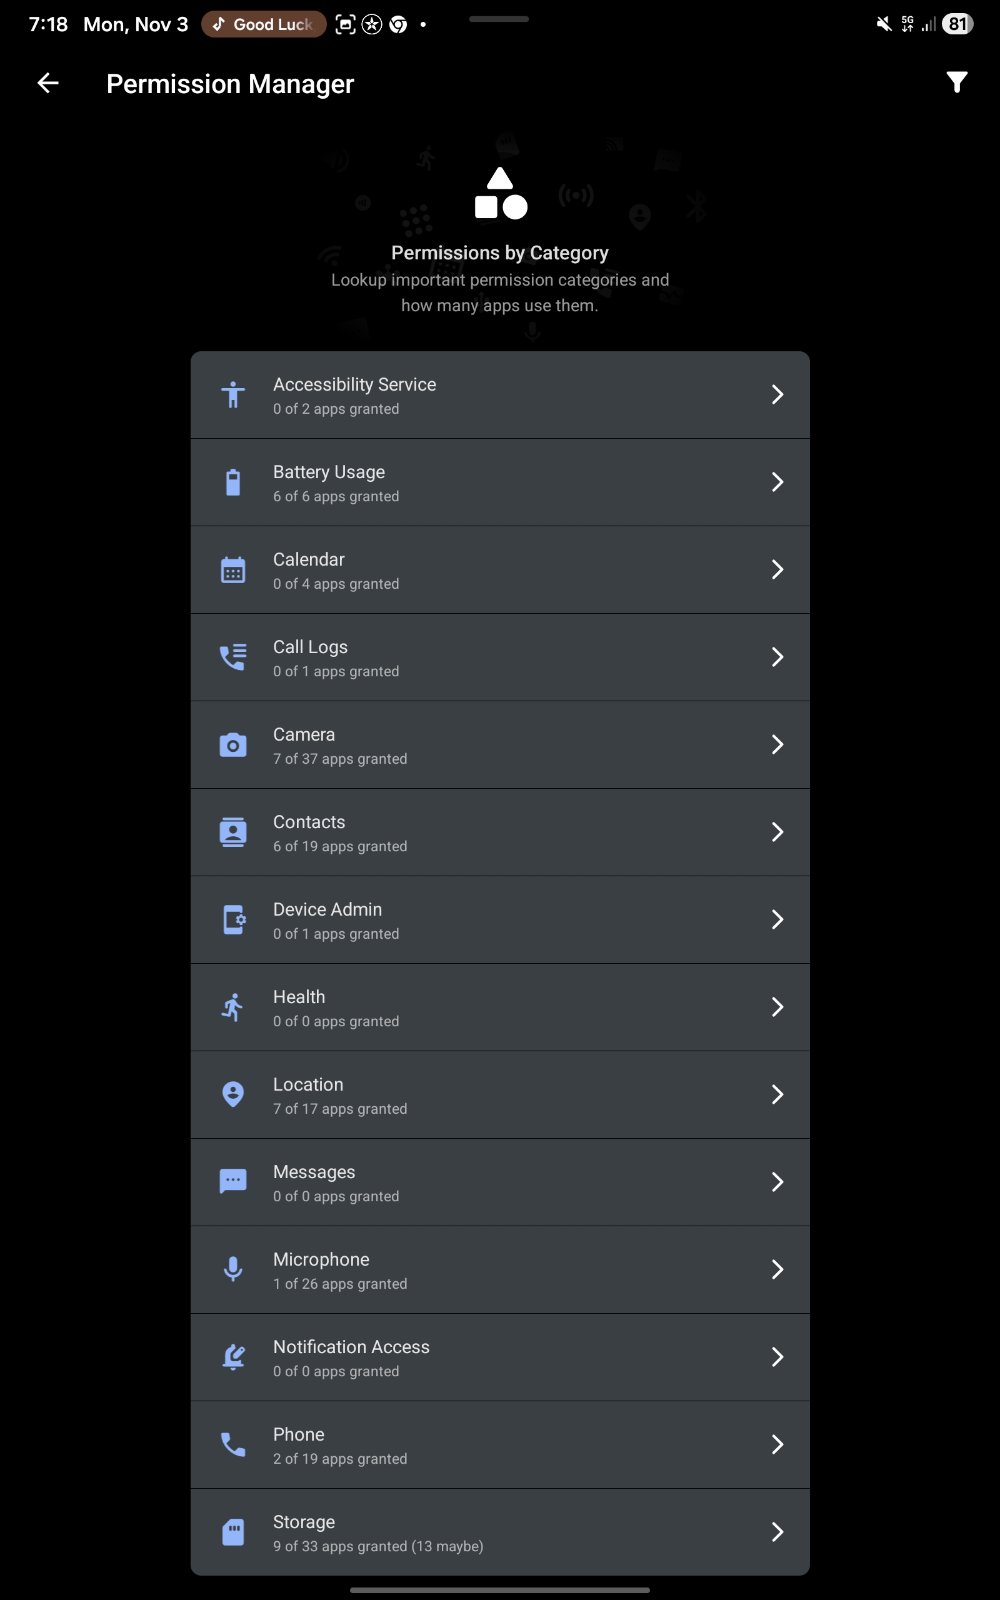Tap the Battery Usage battery icon
1000x1600 pixels.
(x=233, y=482)
